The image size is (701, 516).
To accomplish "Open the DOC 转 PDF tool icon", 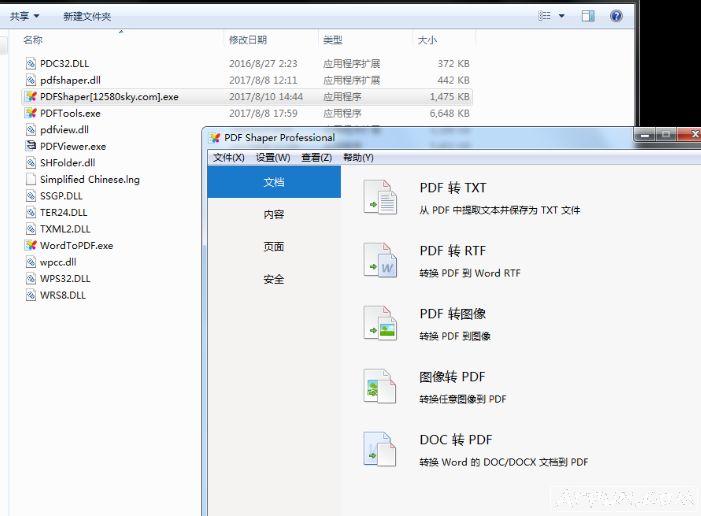I will (x=380, y=449).
